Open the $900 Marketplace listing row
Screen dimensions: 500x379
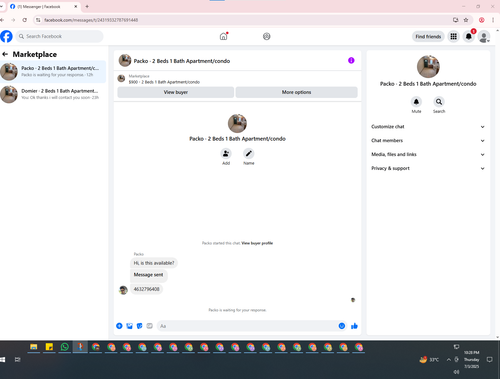(x=237, y=79)
